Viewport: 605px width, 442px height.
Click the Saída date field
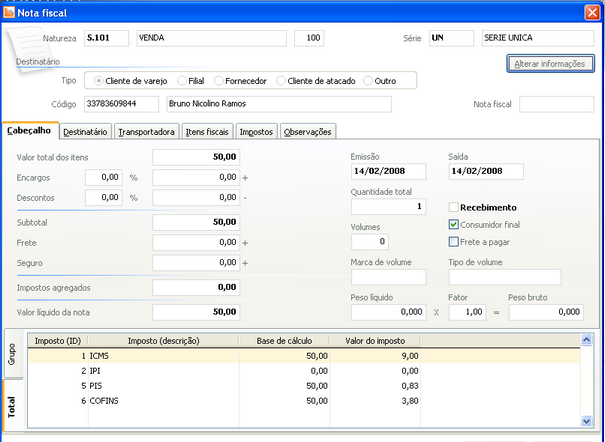click(486, 171)
